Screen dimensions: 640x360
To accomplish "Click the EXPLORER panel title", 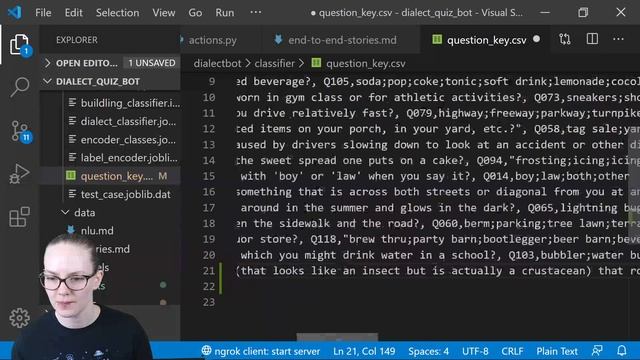I will point(77,40).
